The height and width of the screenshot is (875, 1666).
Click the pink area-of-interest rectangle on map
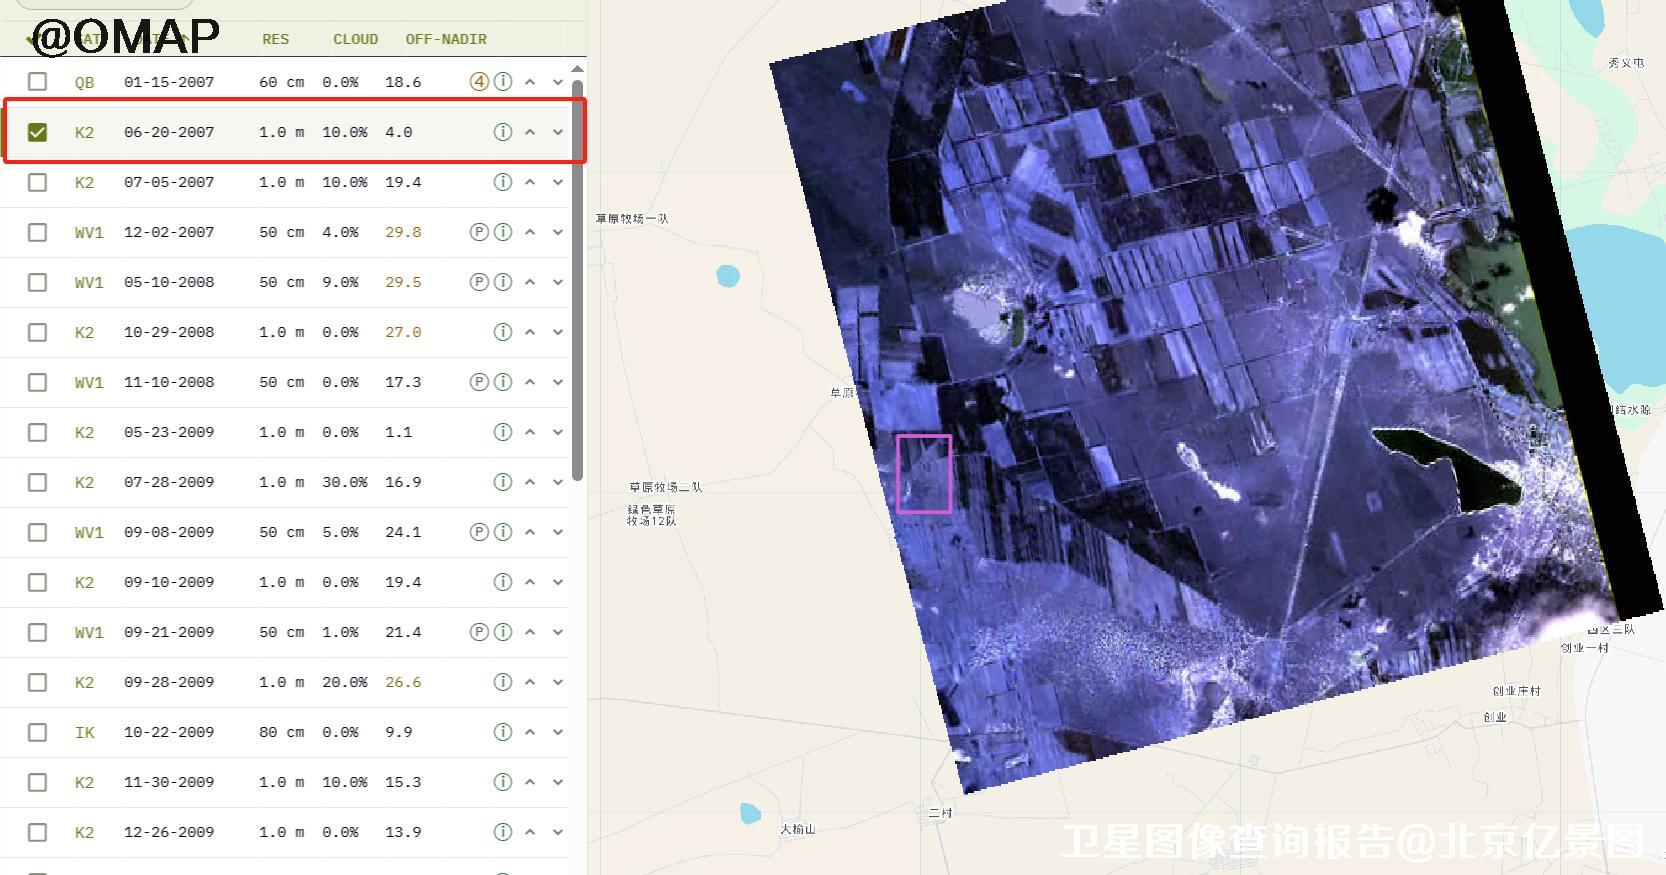(924, 474)
